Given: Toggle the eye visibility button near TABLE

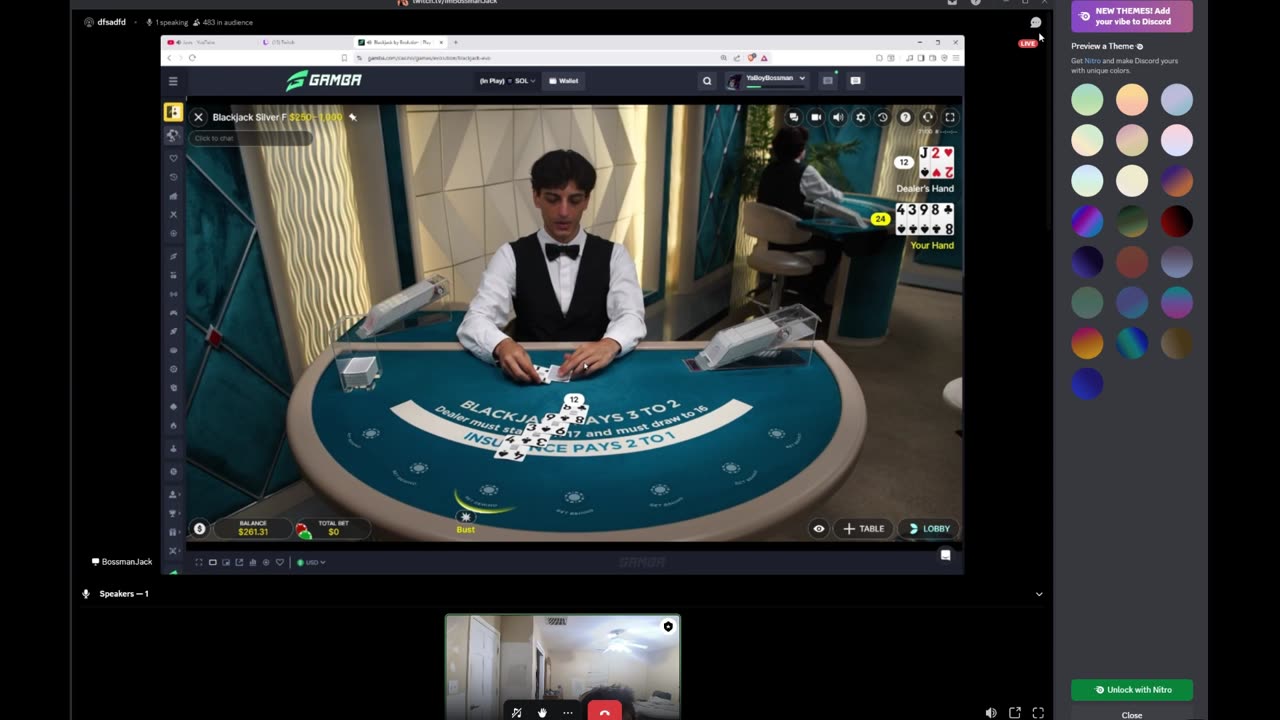Looking at the screenshot, I should click(x=819, y=529).
